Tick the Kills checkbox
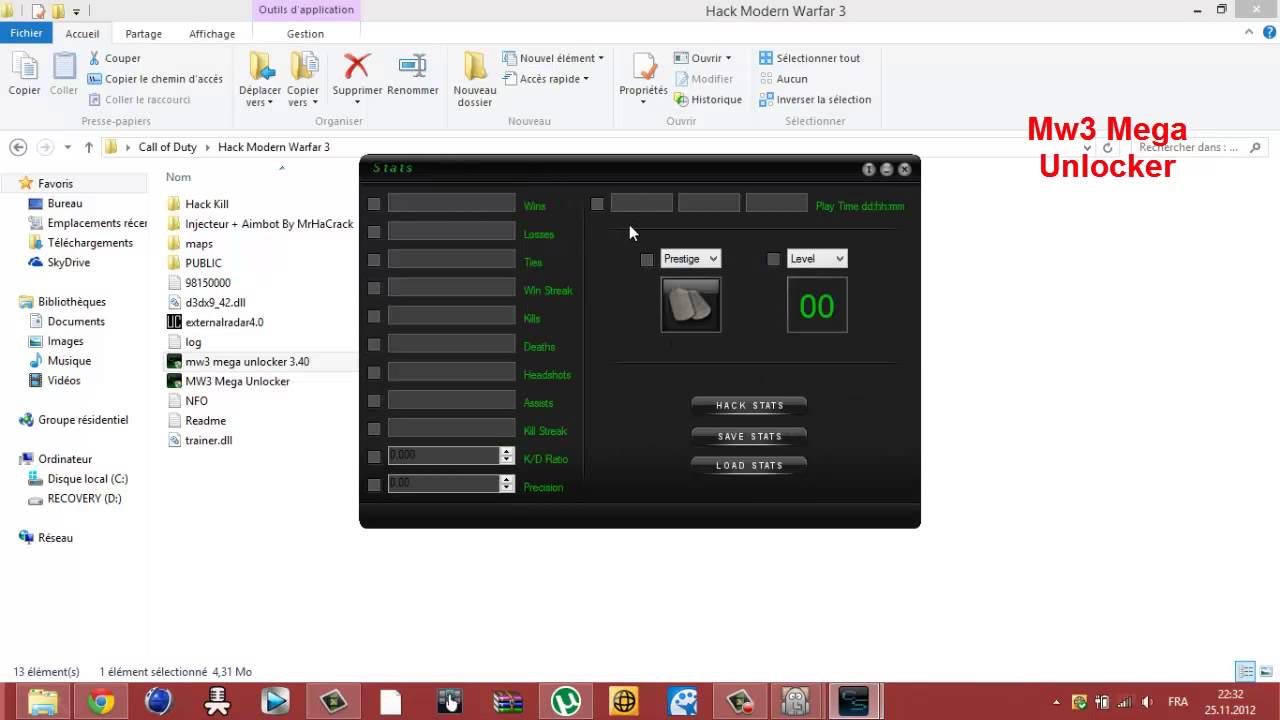This screenshot has height=720, width=1280. tap(374, 316)
